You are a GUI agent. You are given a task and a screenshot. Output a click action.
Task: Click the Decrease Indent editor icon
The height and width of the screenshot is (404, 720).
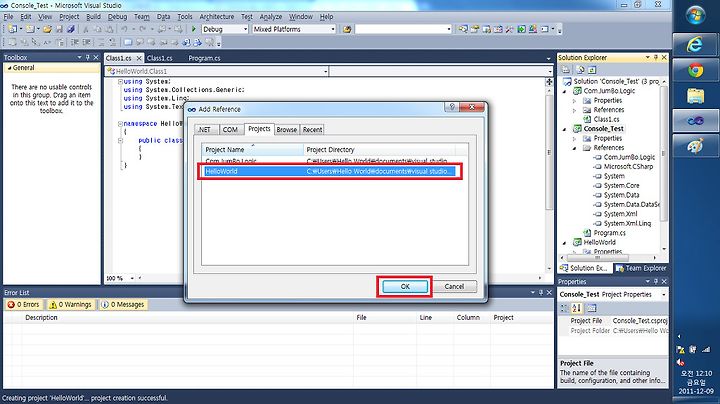point(74,42)
